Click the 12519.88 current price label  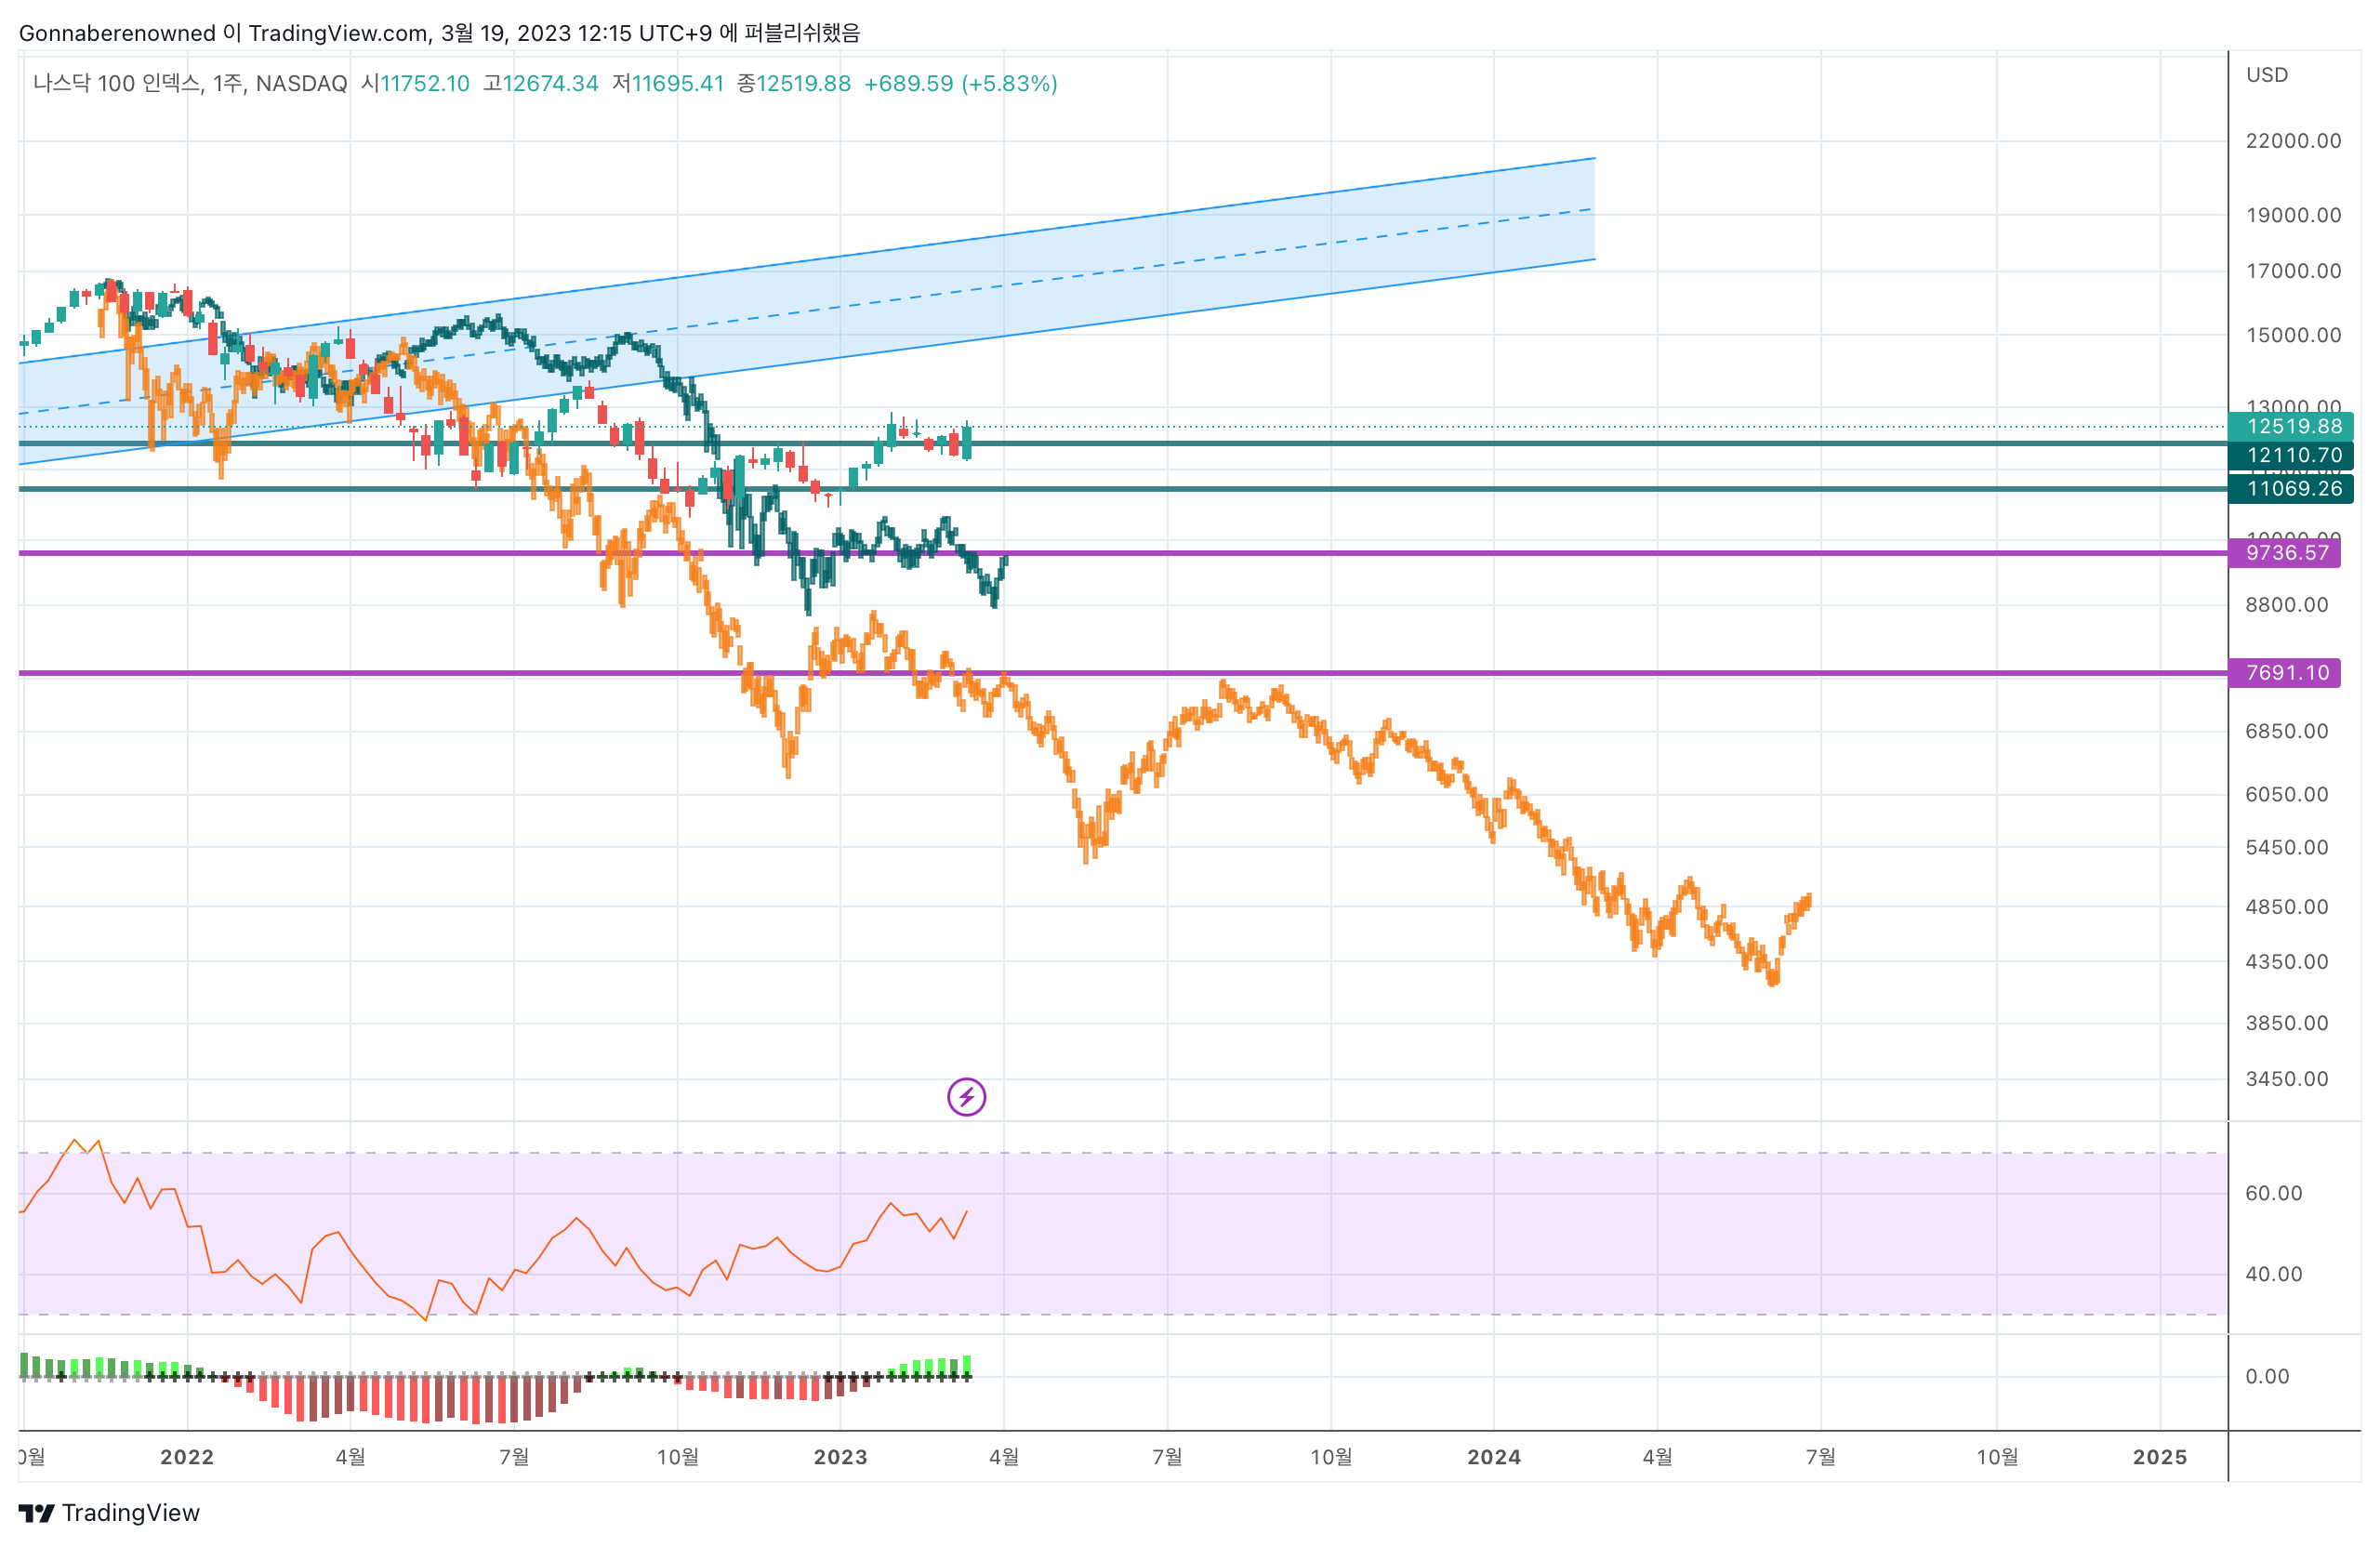pos(2291,426)
